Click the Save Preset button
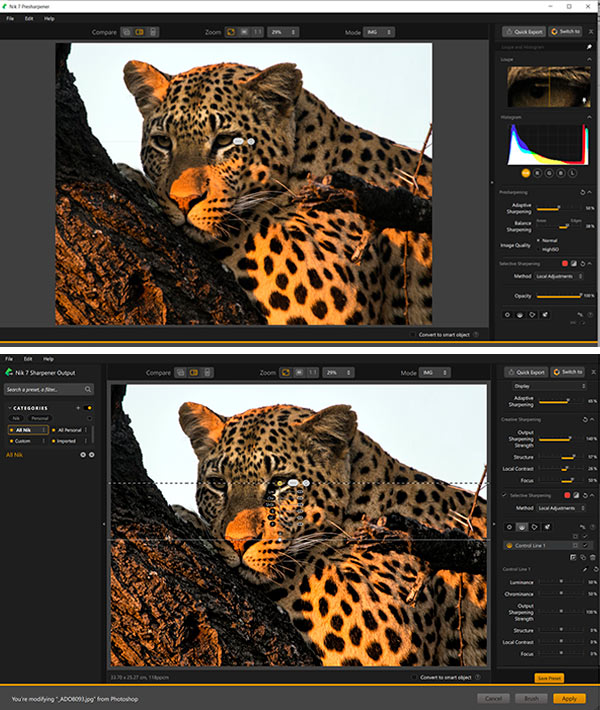 (x=549, y=677)
